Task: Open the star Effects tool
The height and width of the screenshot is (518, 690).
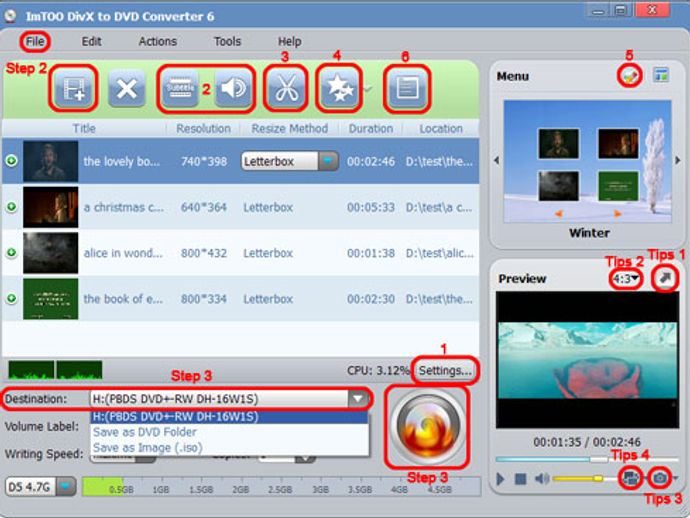Action: point(339,88)
